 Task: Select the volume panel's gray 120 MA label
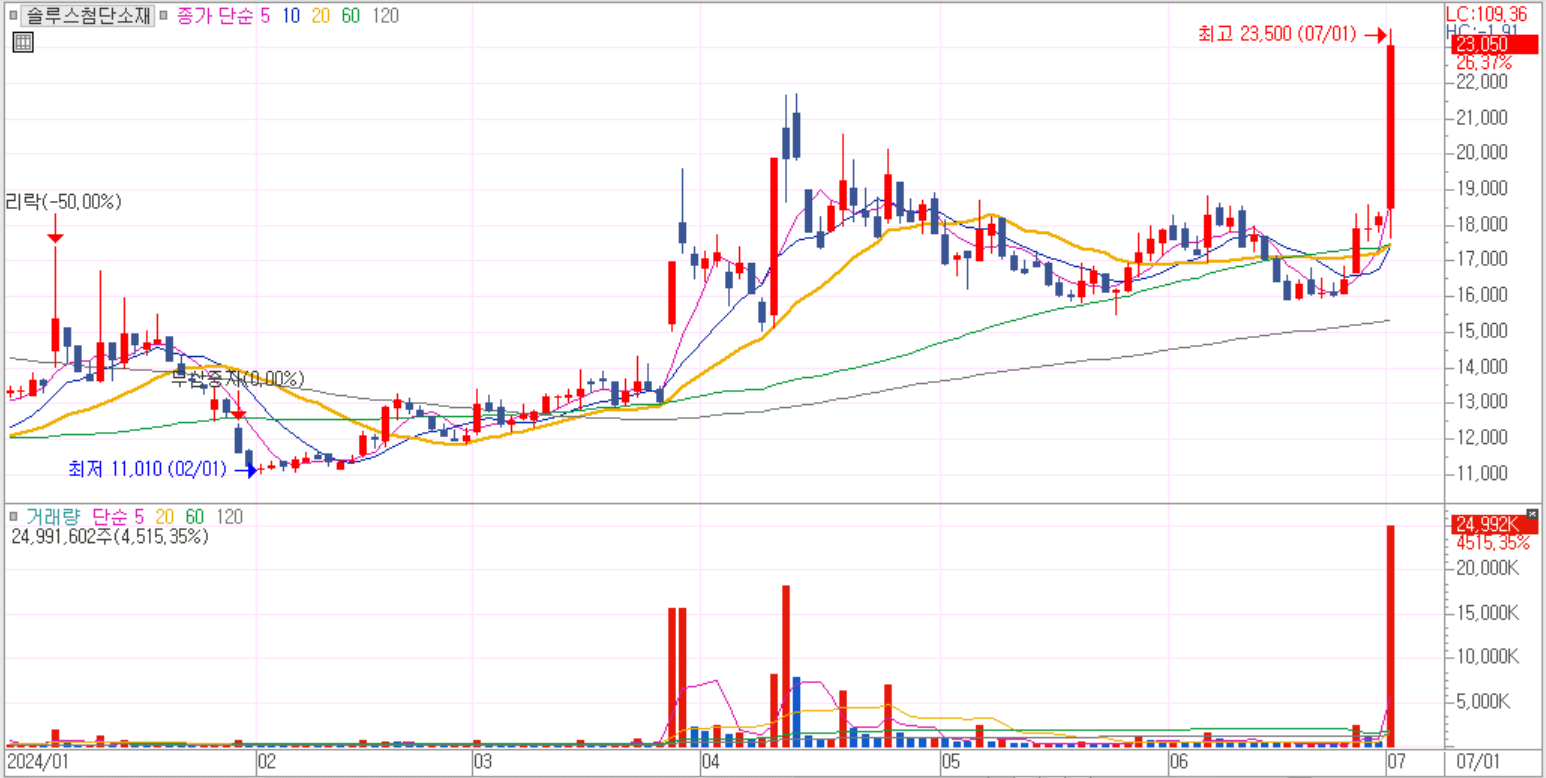[230, 517]
